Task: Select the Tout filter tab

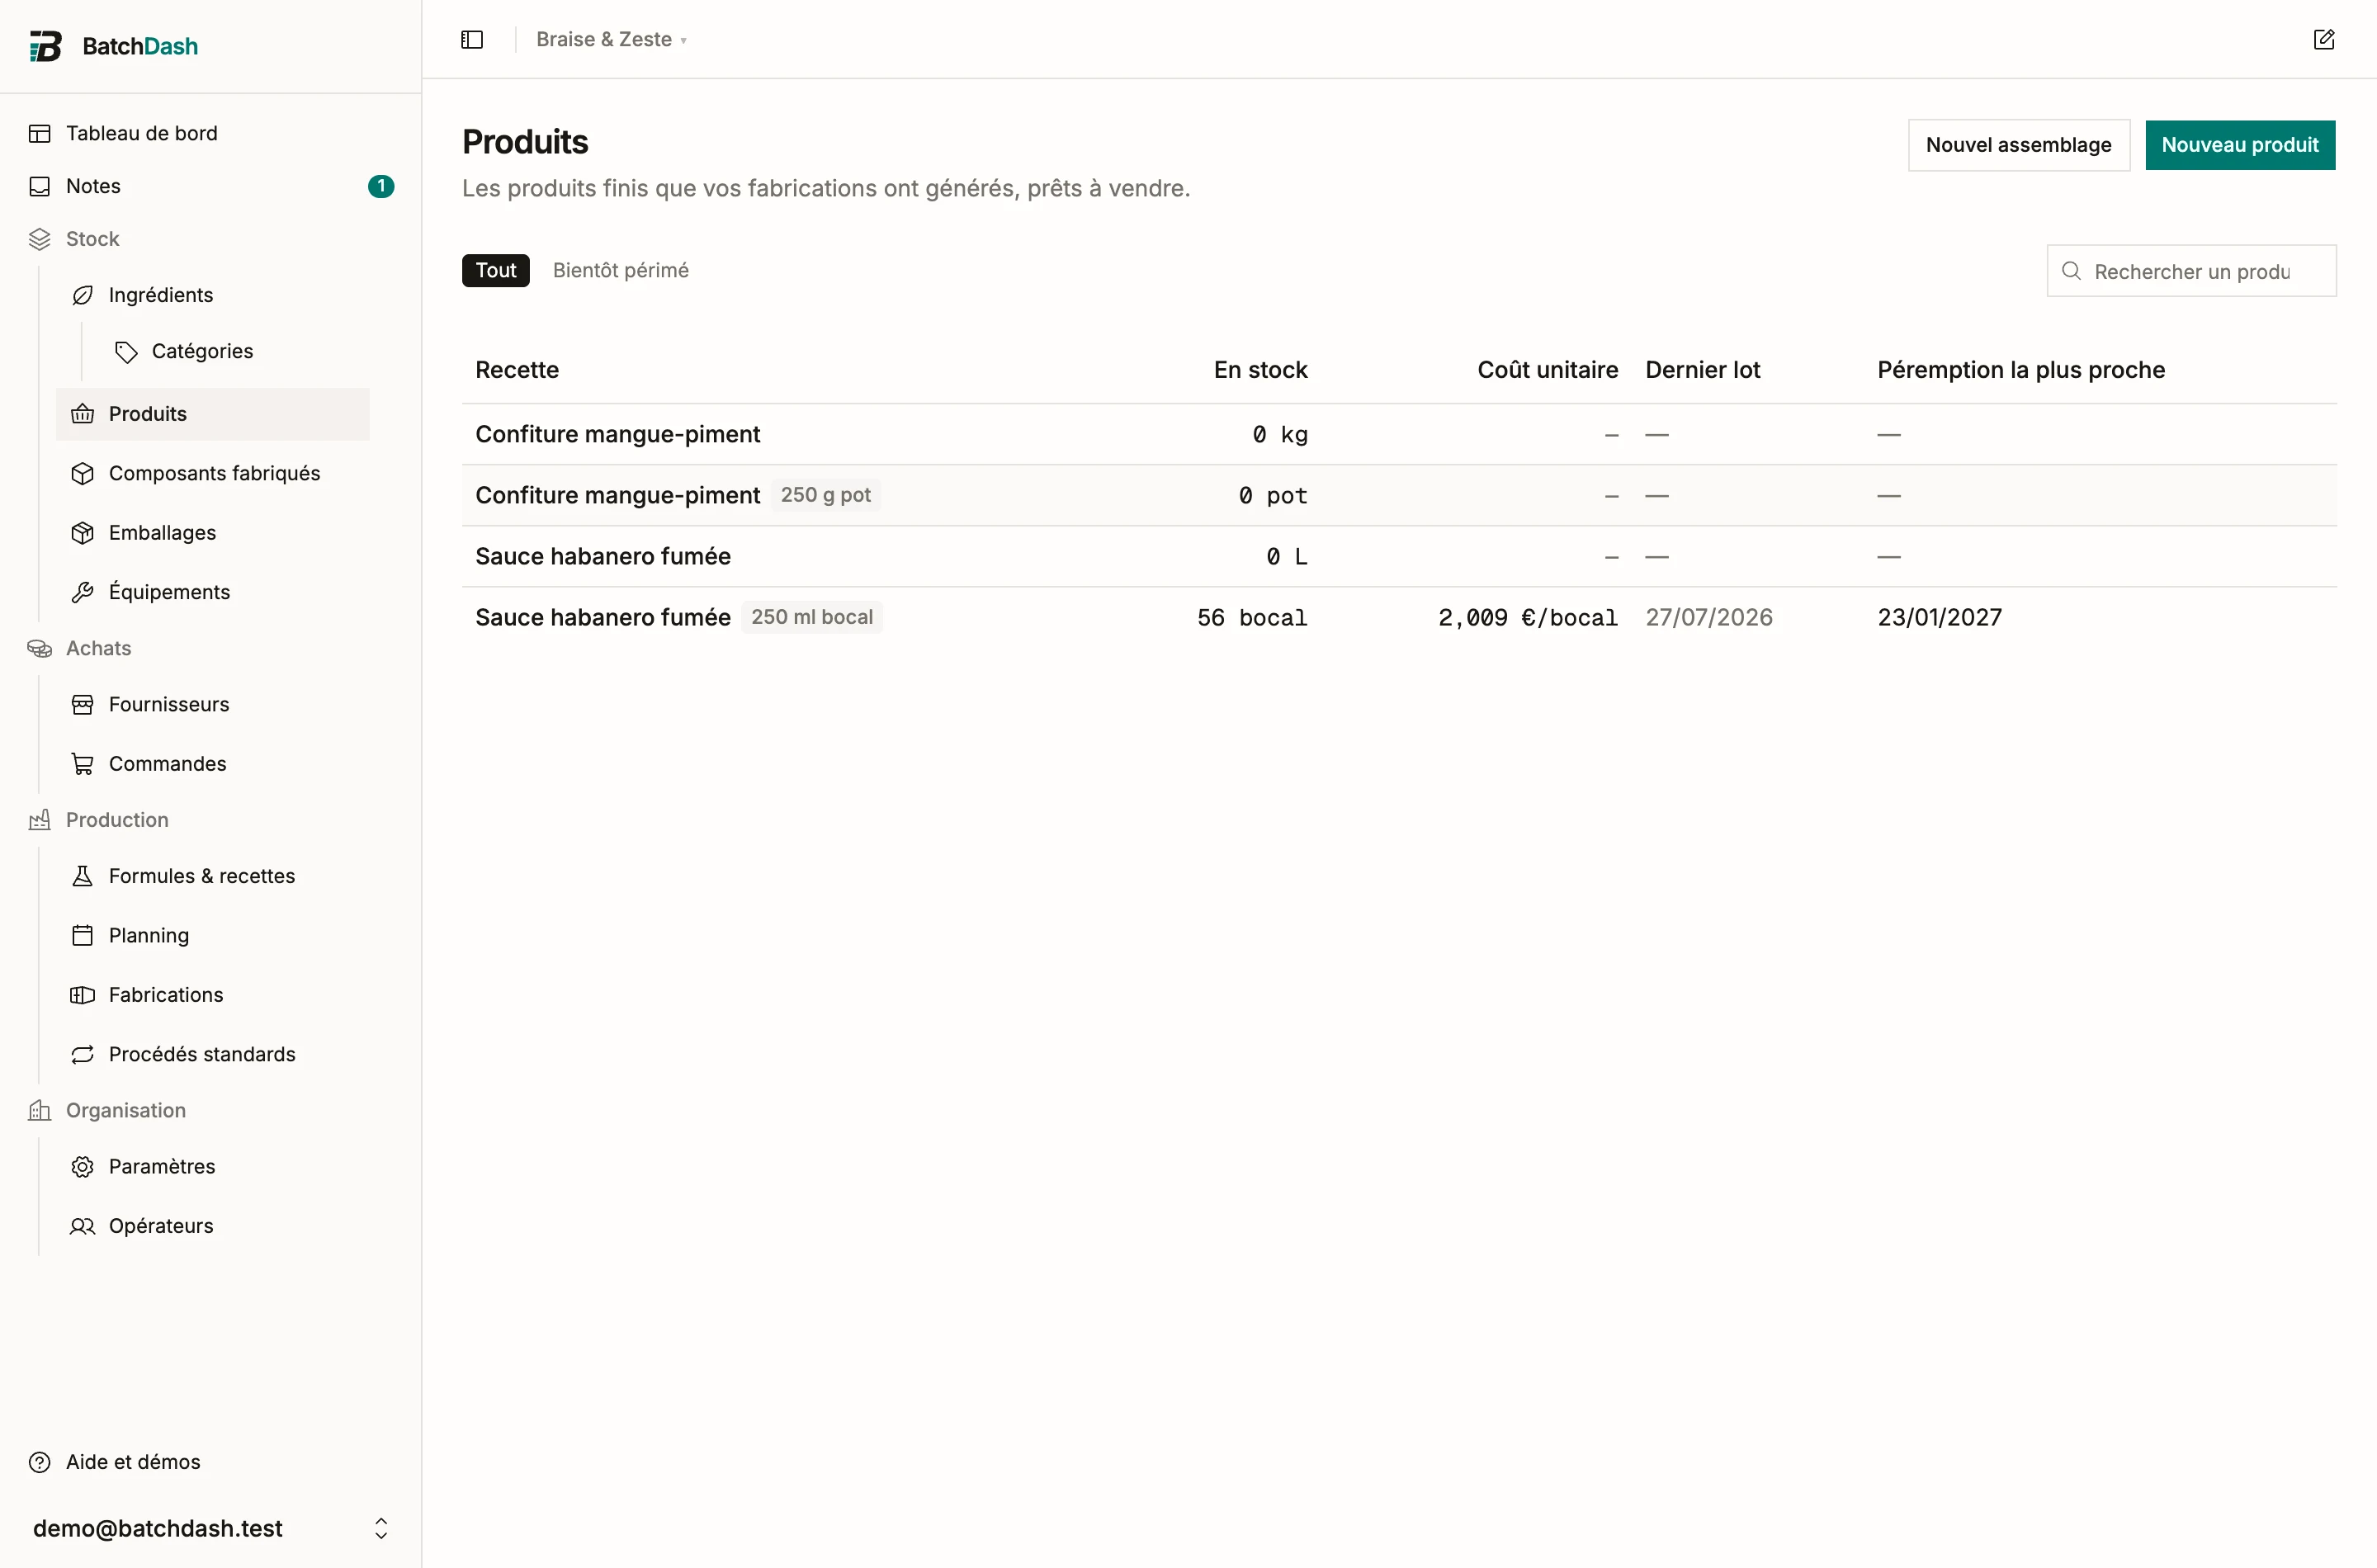Action: [496, 271]
